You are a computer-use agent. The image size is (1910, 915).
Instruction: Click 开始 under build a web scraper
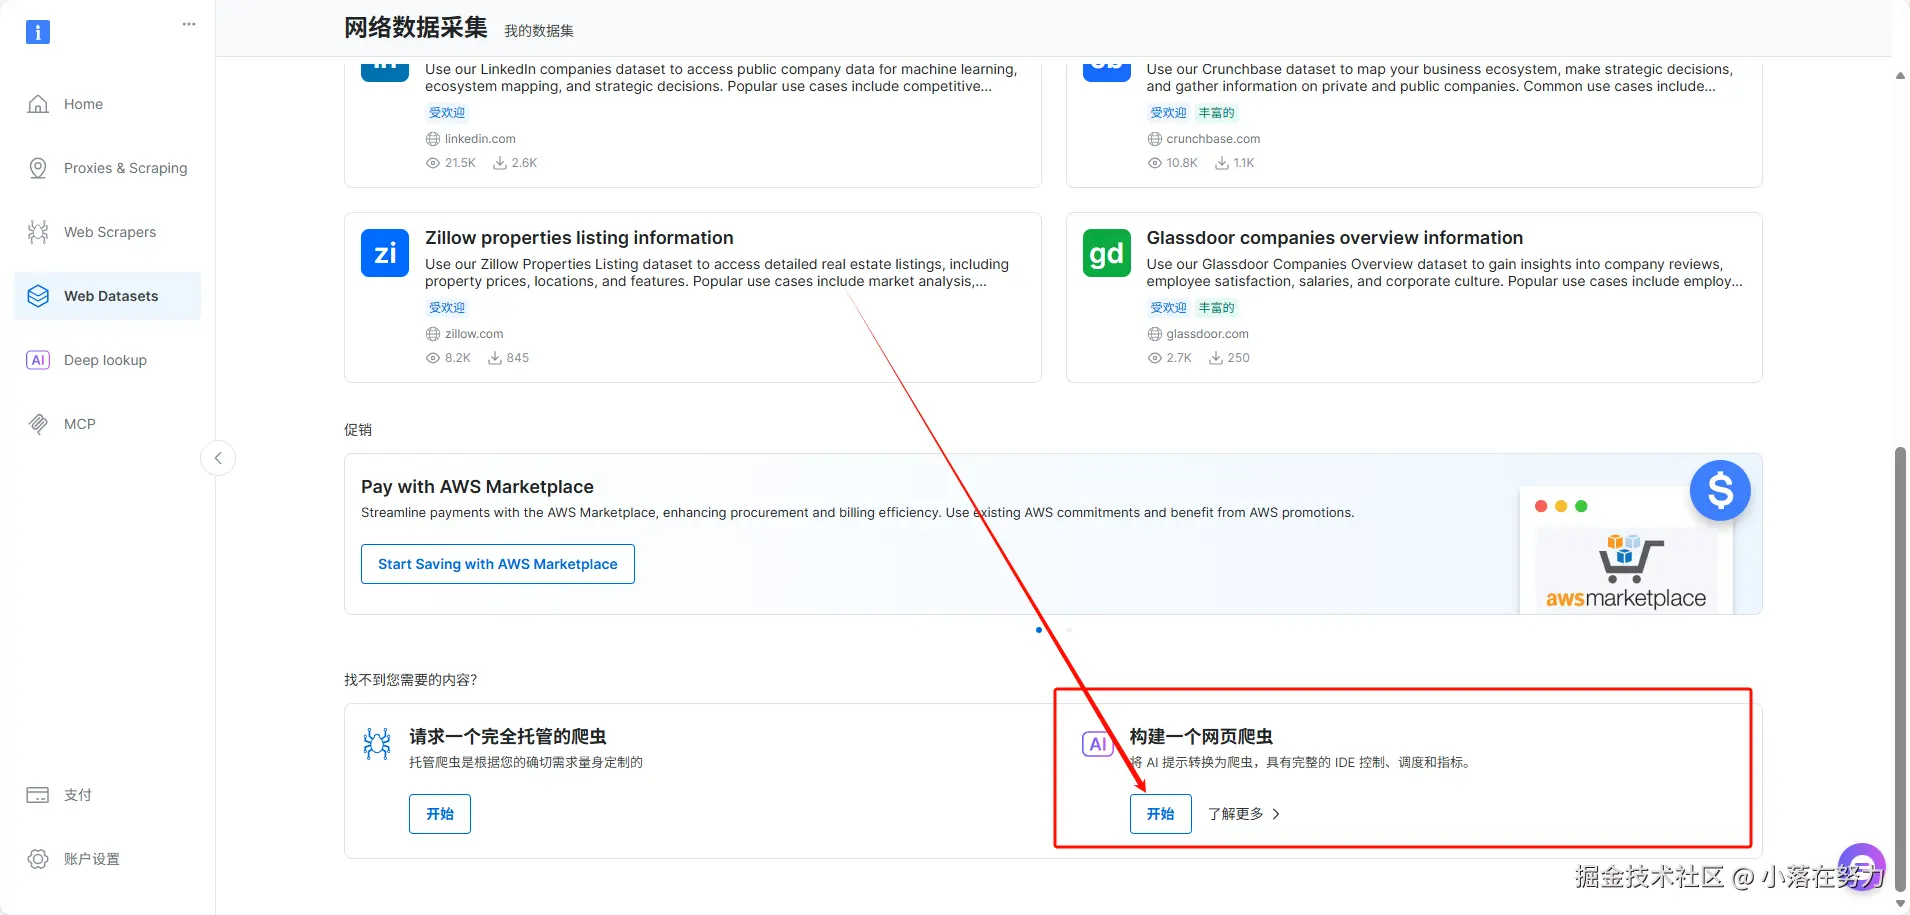(x=1161, y=814)
